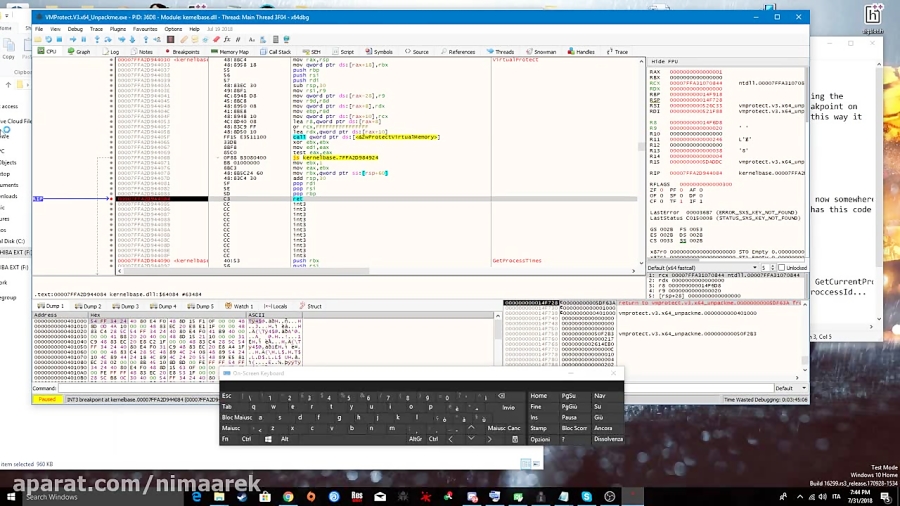This screenshot has width=900, height=506.
Task: Click the Pause execution toolbar icon
Action: click(84, 40)
